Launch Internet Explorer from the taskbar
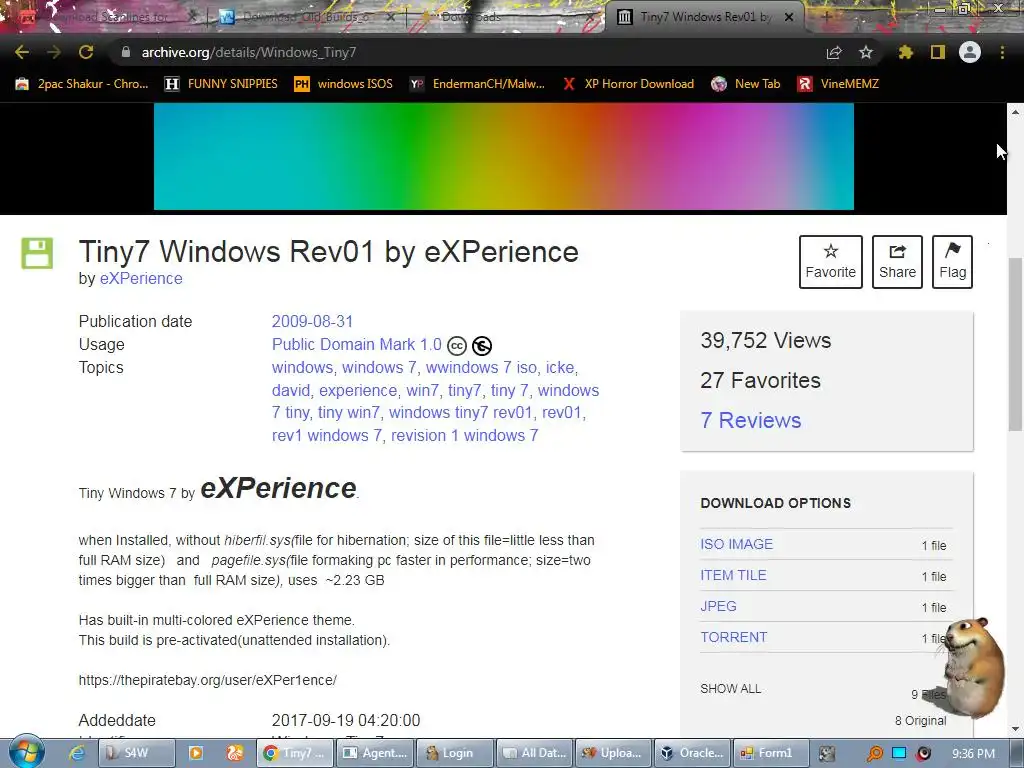The image size is (1024, 768). click(x=77, y=753)
